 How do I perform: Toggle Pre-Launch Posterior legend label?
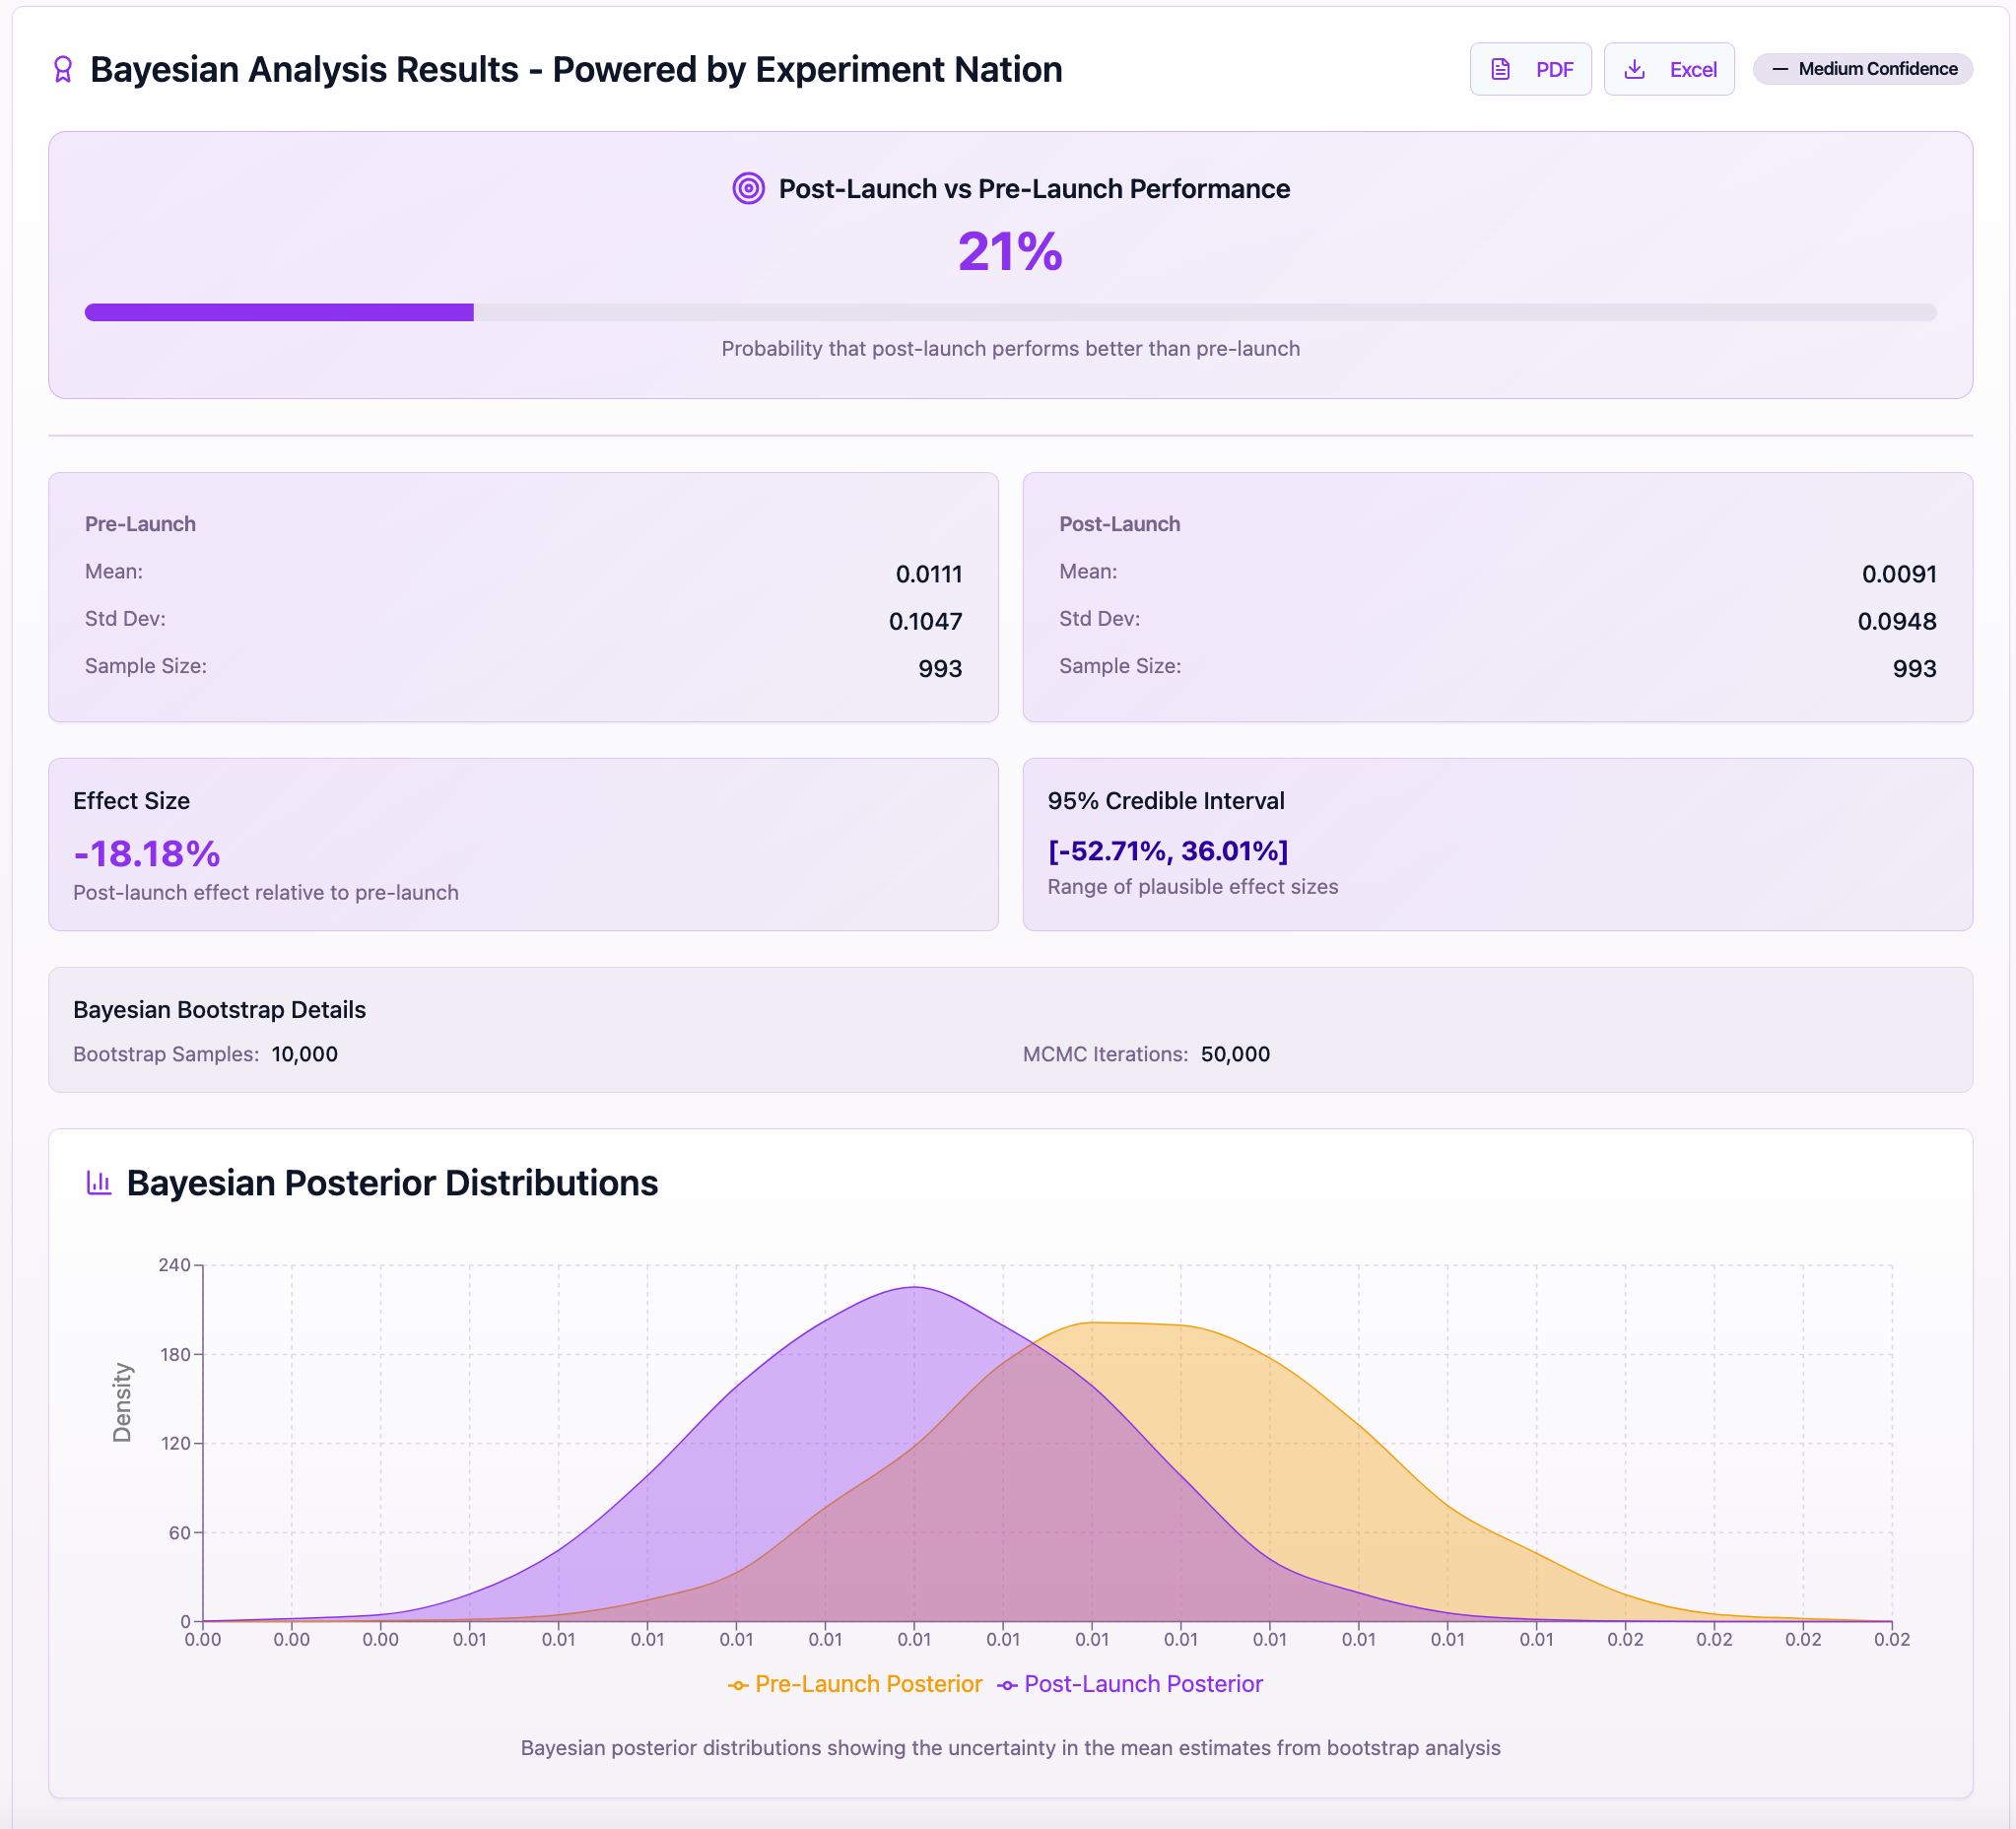[868, 1684]
